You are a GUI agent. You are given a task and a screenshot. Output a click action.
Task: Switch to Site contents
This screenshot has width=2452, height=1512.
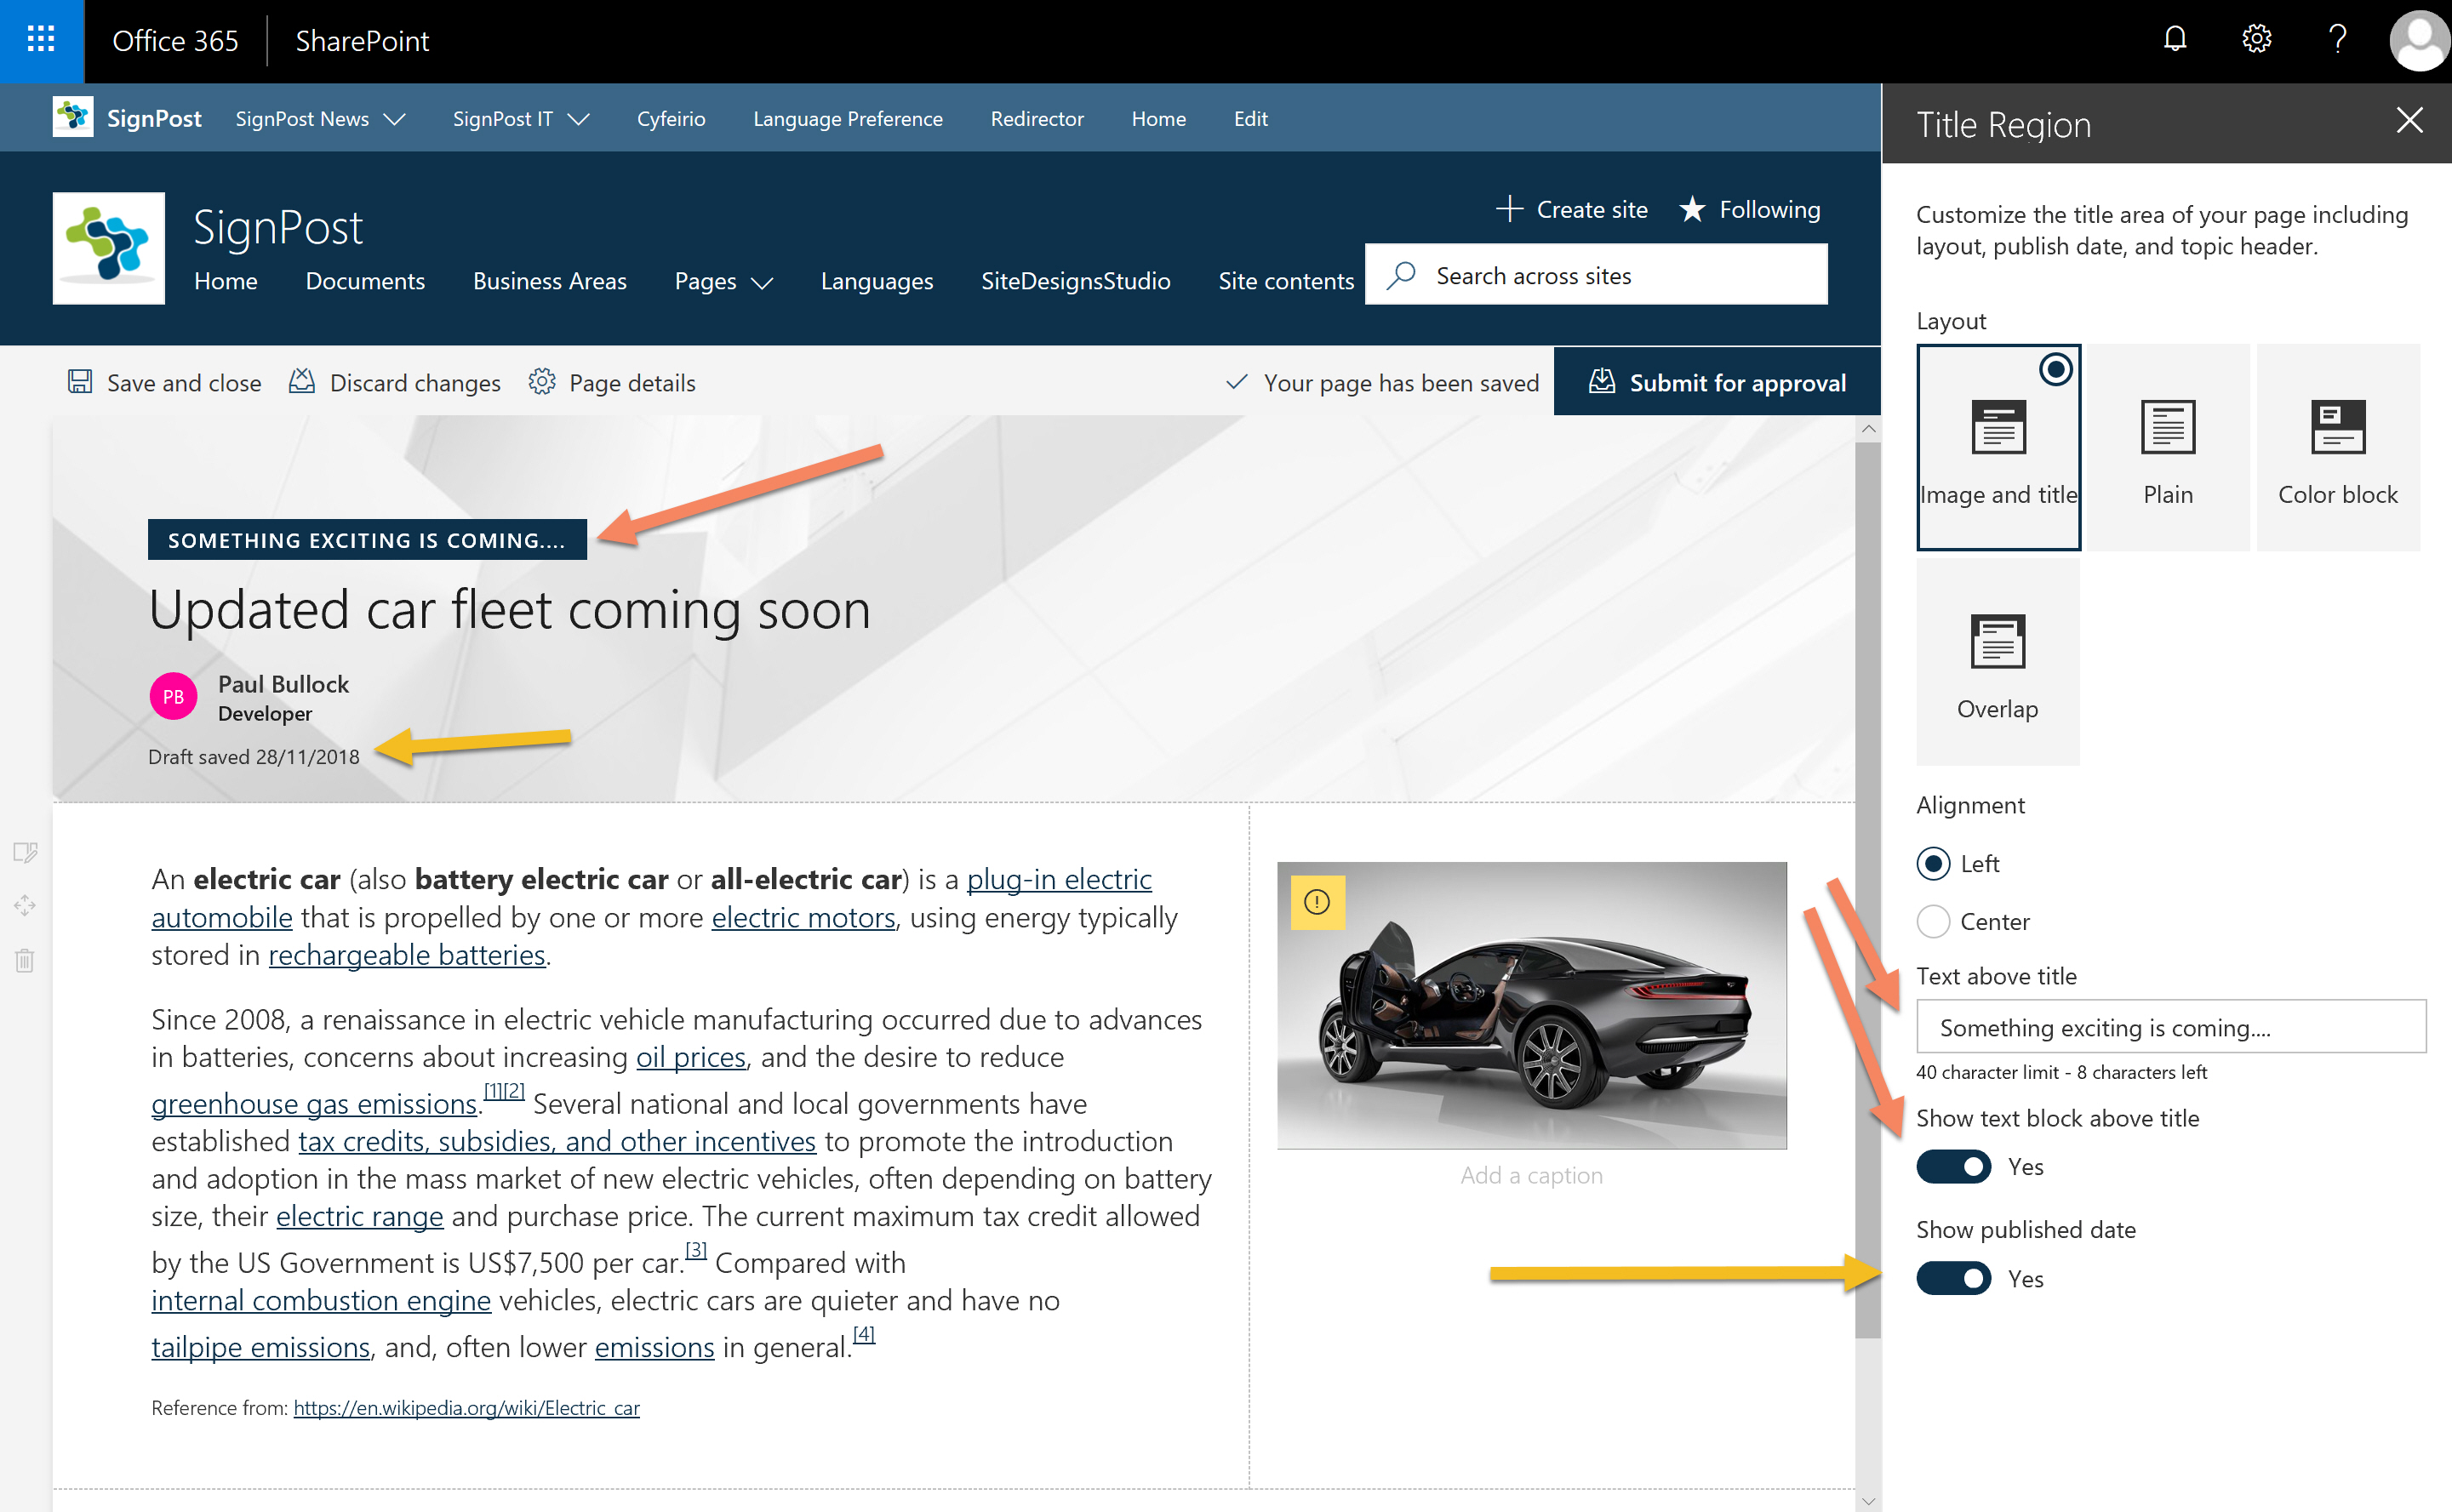click(x=1286, y=281)
